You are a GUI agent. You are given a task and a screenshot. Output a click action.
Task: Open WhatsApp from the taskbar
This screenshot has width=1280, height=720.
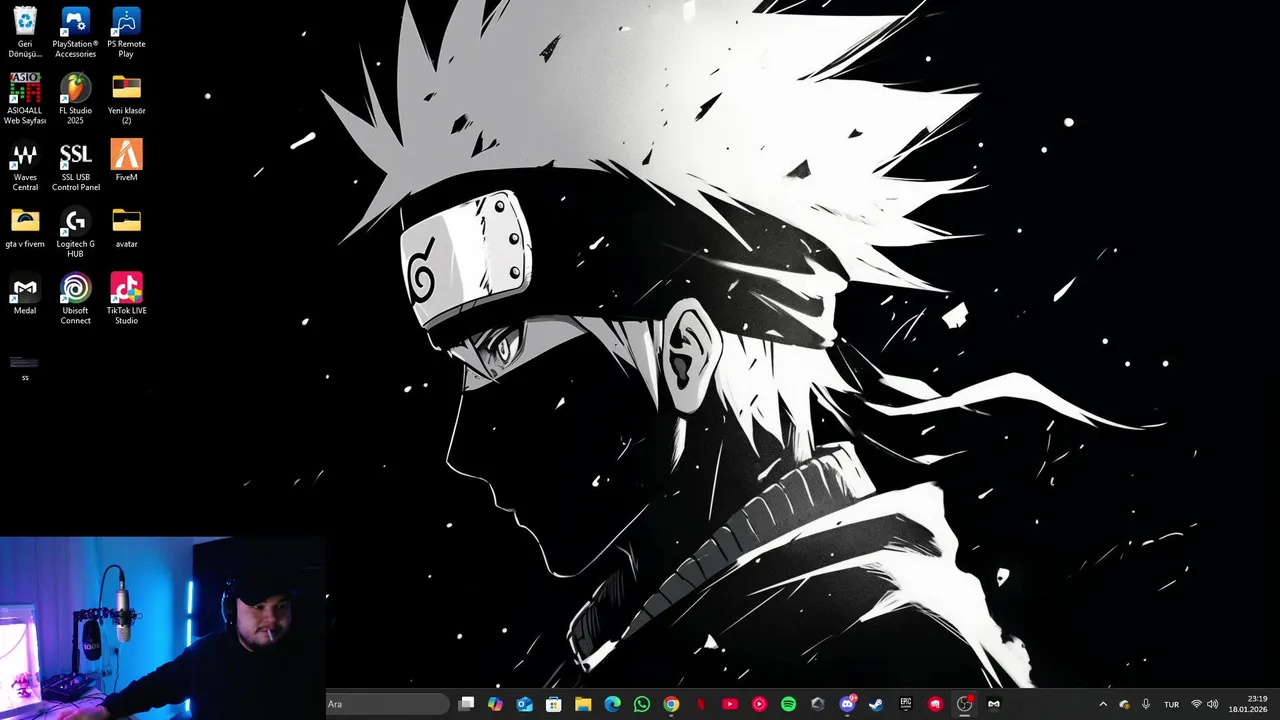click(642, 704)
